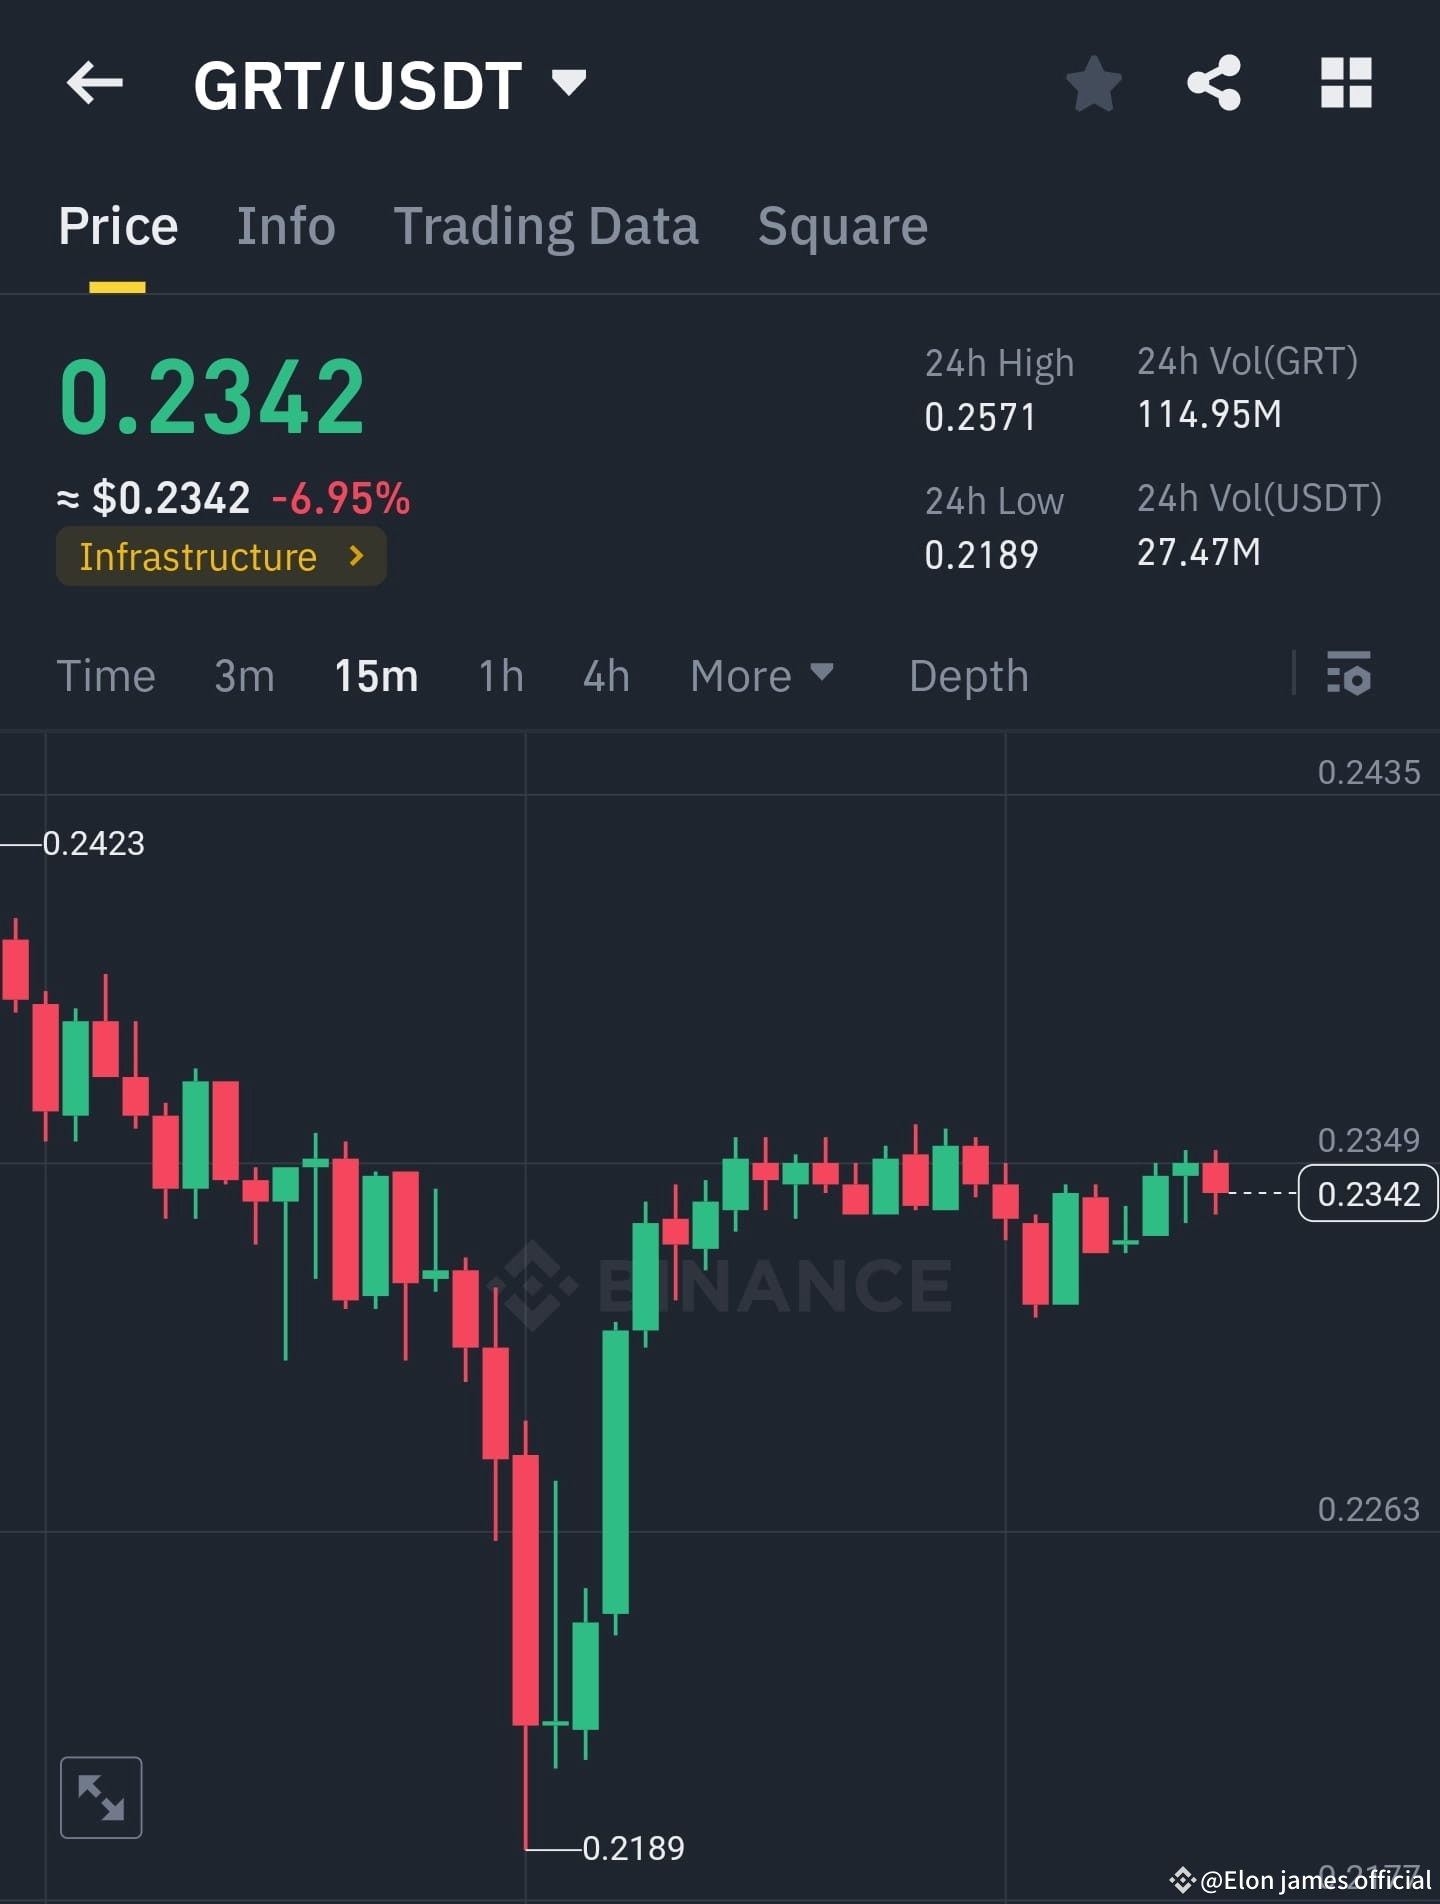The width and height of the screenshot is (1440, 1904).
Task: Open the Square tab
Action: click(x=842, y=225)
